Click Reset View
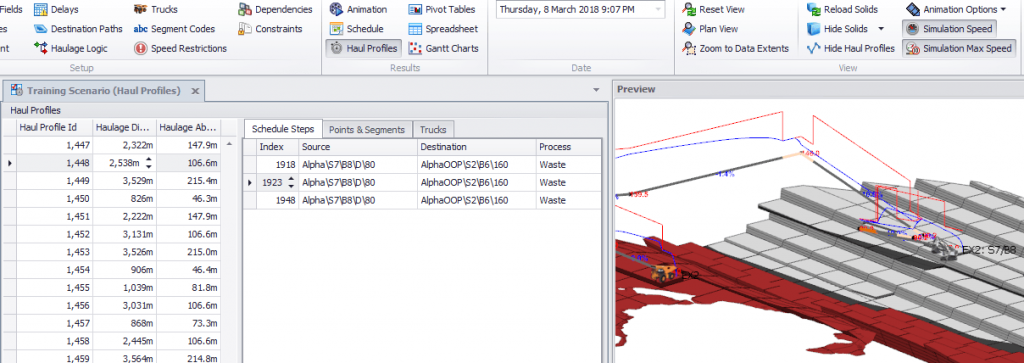 pyautogui.click(x=713, y=10)
